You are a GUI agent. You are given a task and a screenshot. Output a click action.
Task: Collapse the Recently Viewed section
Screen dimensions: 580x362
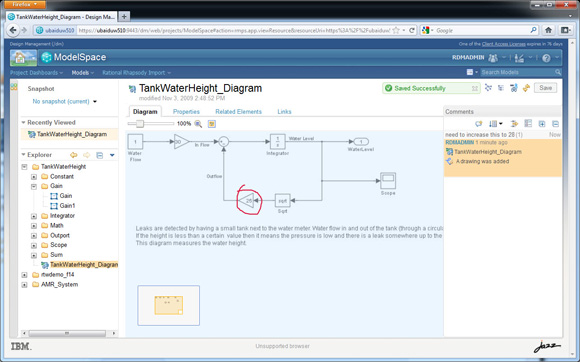point(23,122)
